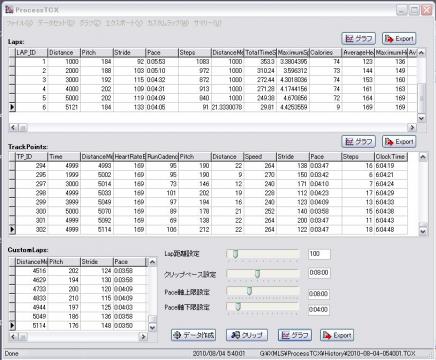
Task: Click CustomLaps horizontal scroll-right arrow
Action: 143,337
